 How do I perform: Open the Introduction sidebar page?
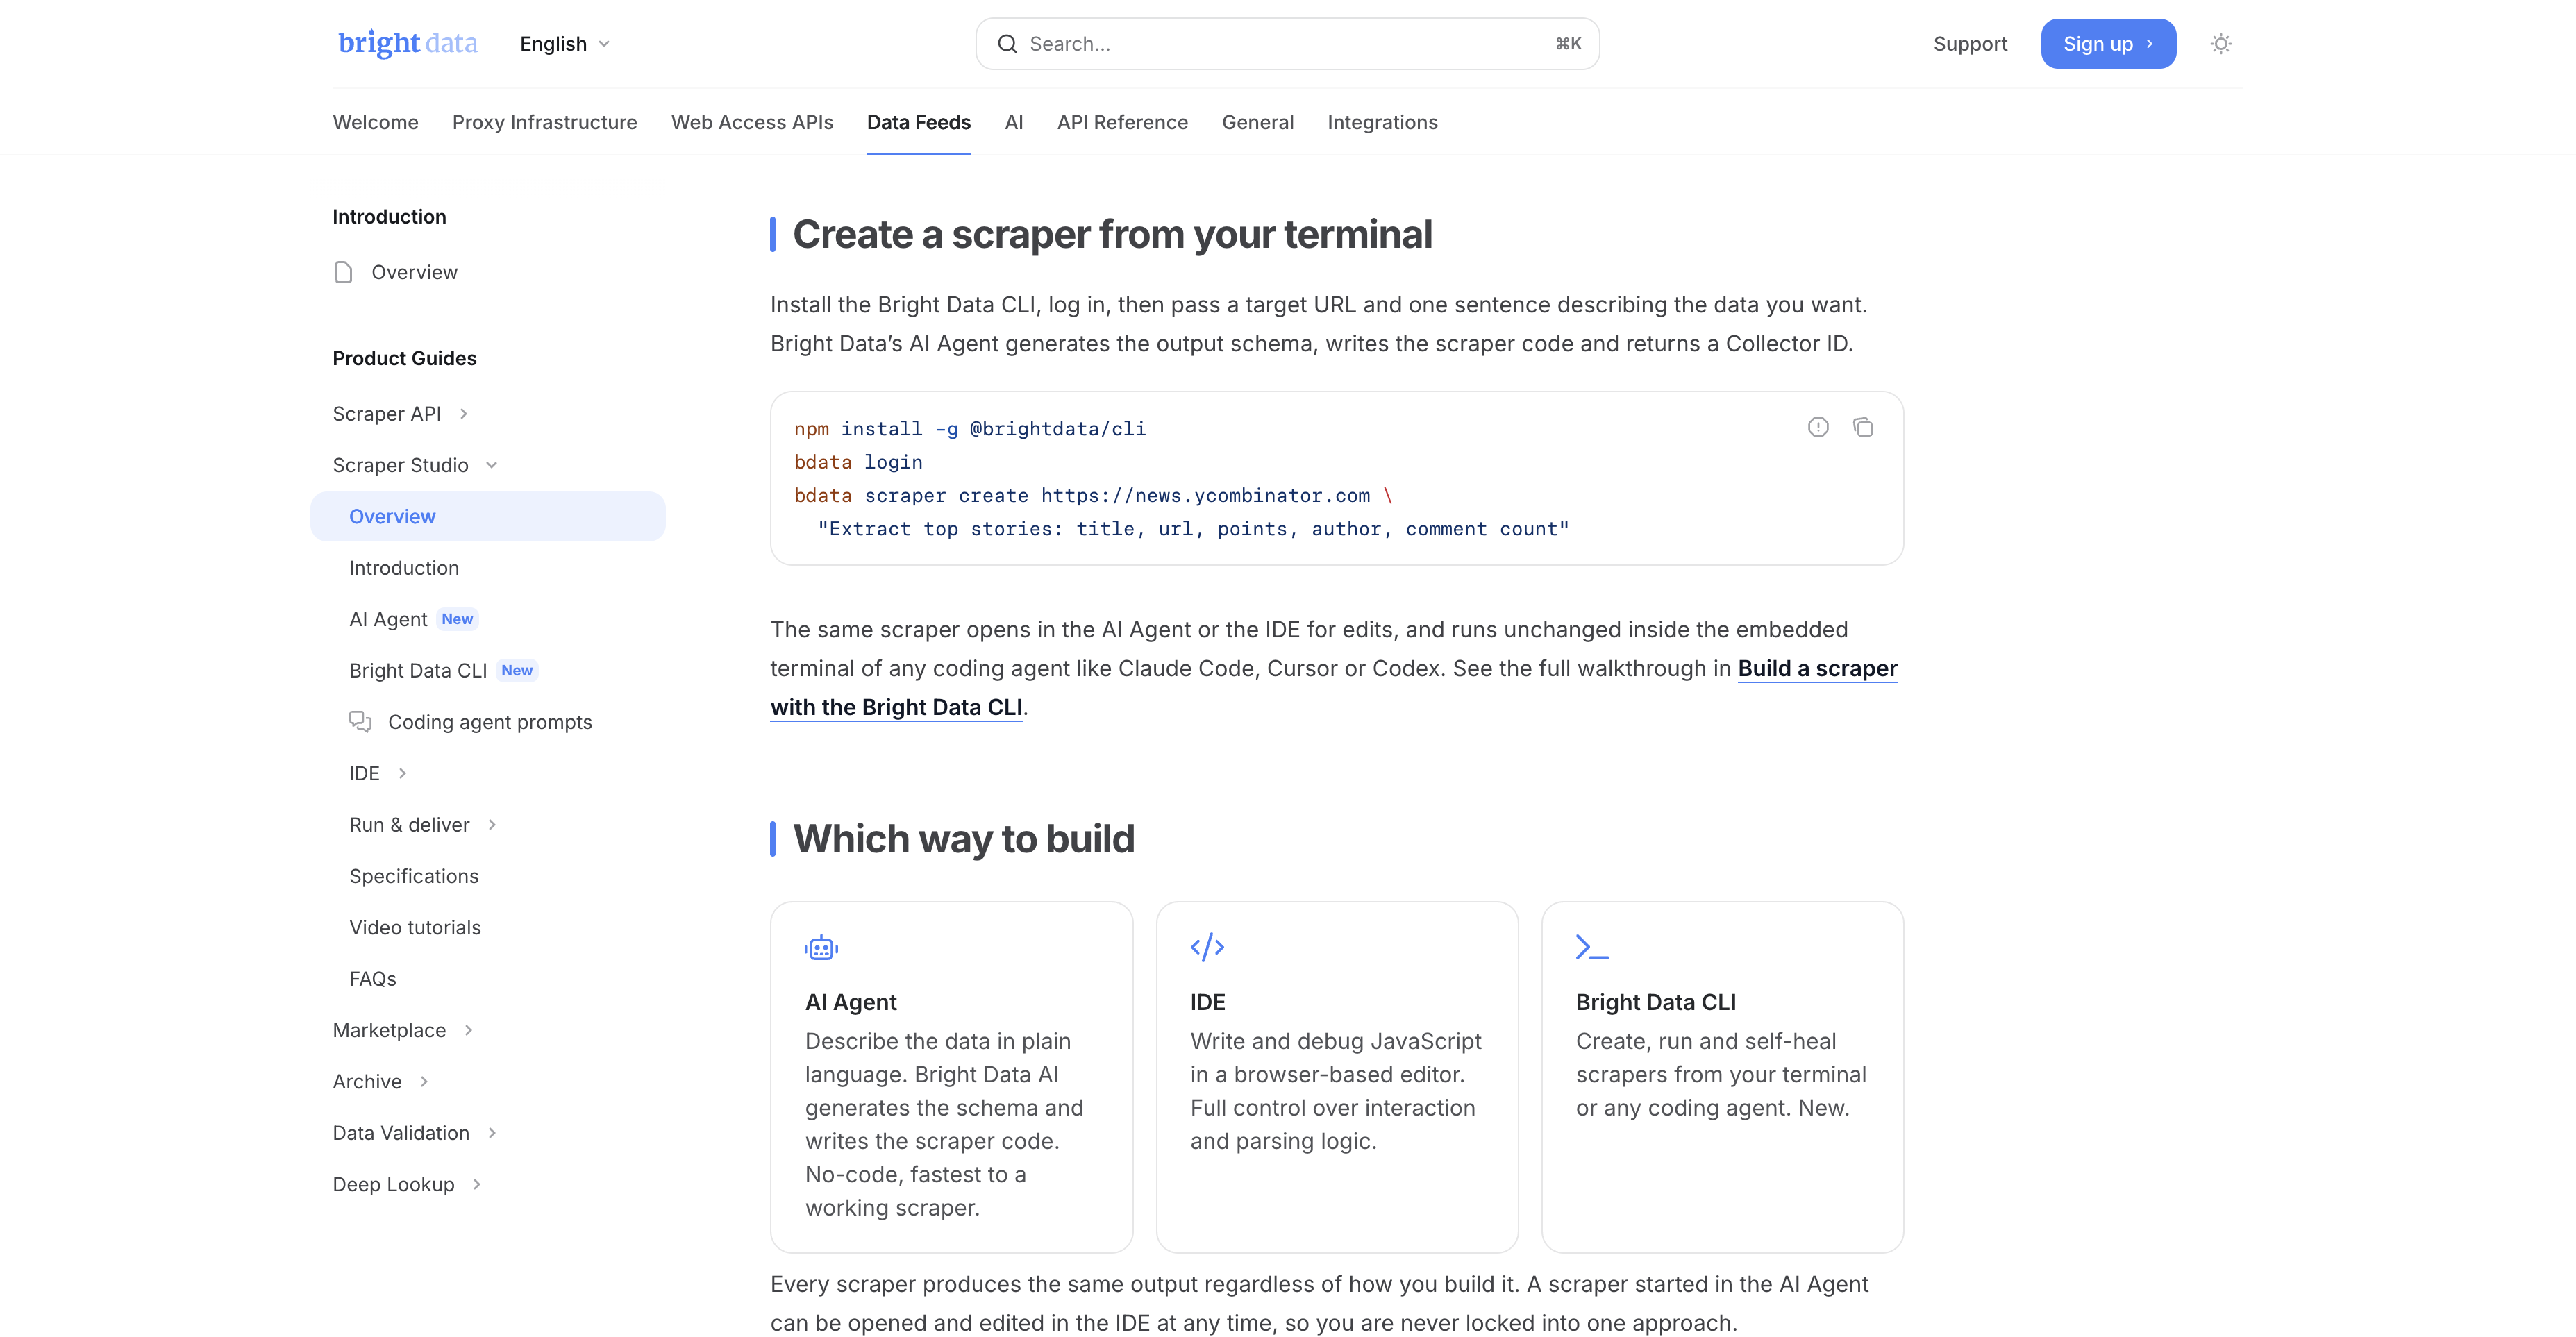click(404, 568)
